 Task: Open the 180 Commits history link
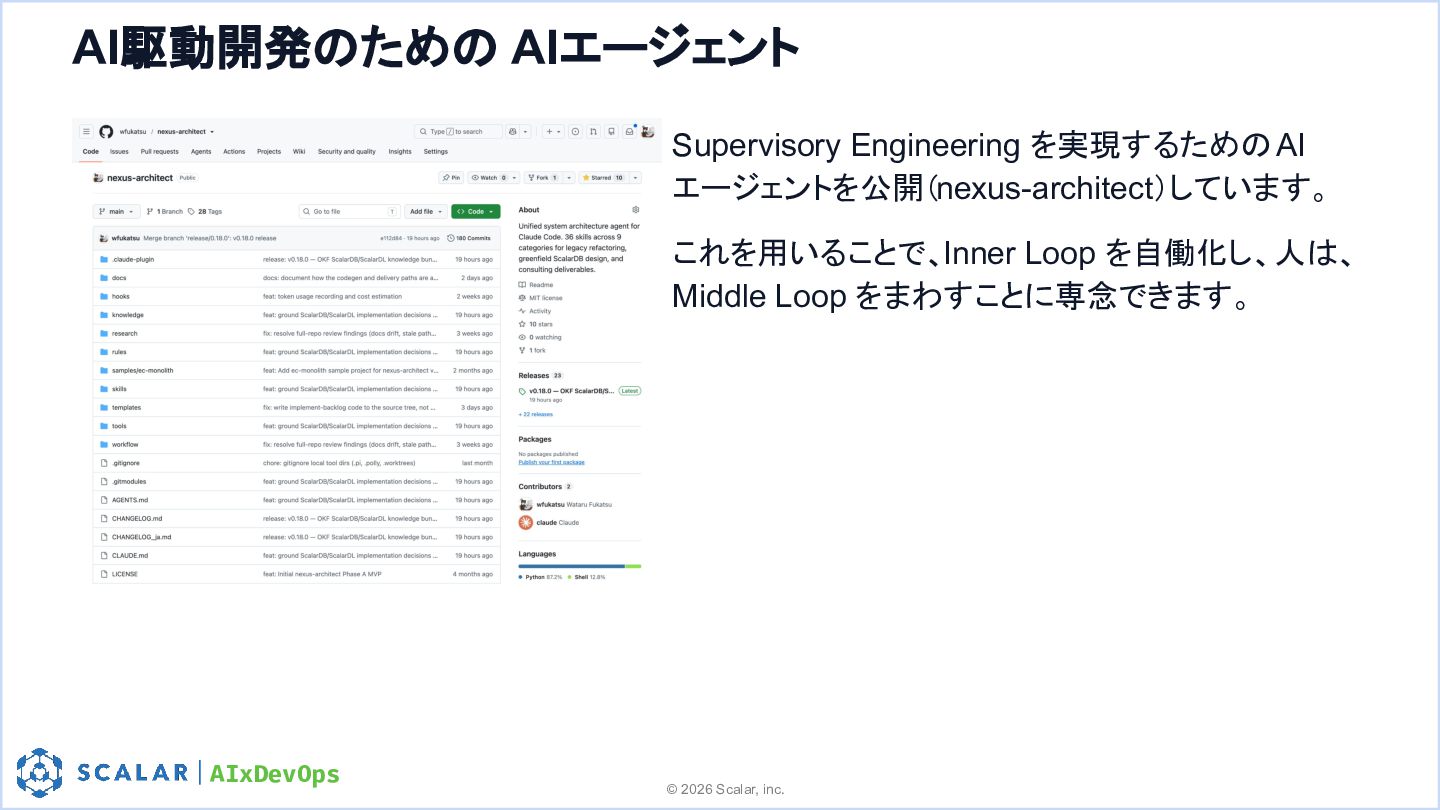coord(469,238)
